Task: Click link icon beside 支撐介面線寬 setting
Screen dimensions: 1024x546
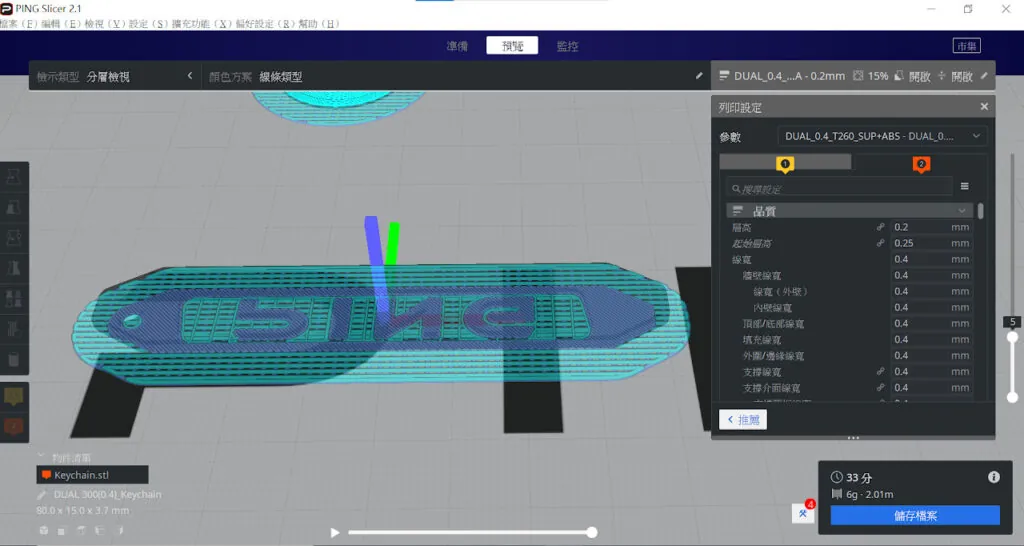Action: pyautogui.click(x=880, y=387)
